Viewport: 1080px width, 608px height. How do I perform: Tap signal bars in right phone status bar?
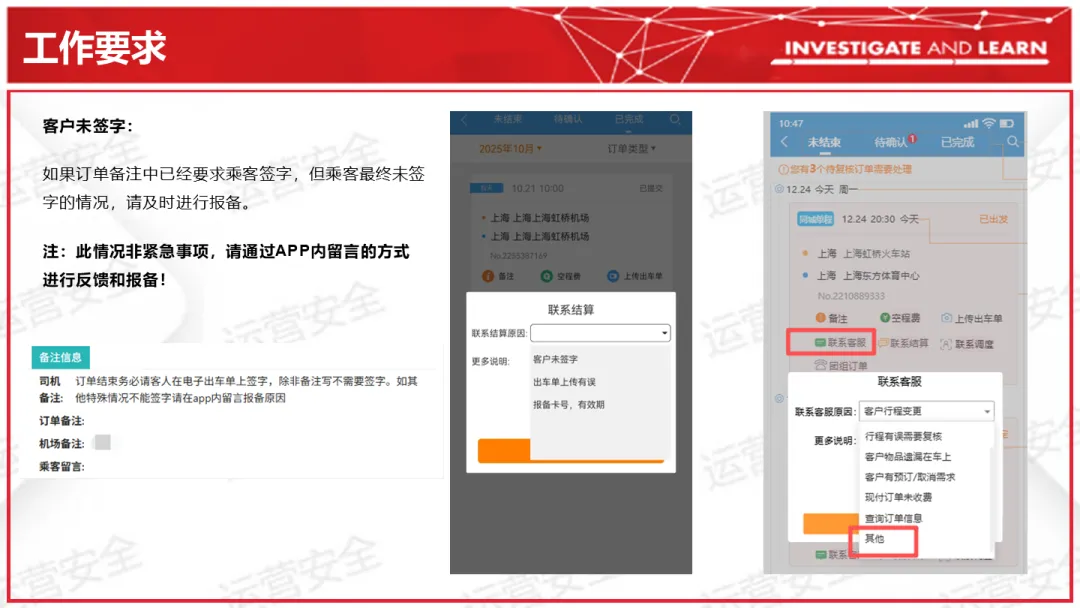click(970, 124)
